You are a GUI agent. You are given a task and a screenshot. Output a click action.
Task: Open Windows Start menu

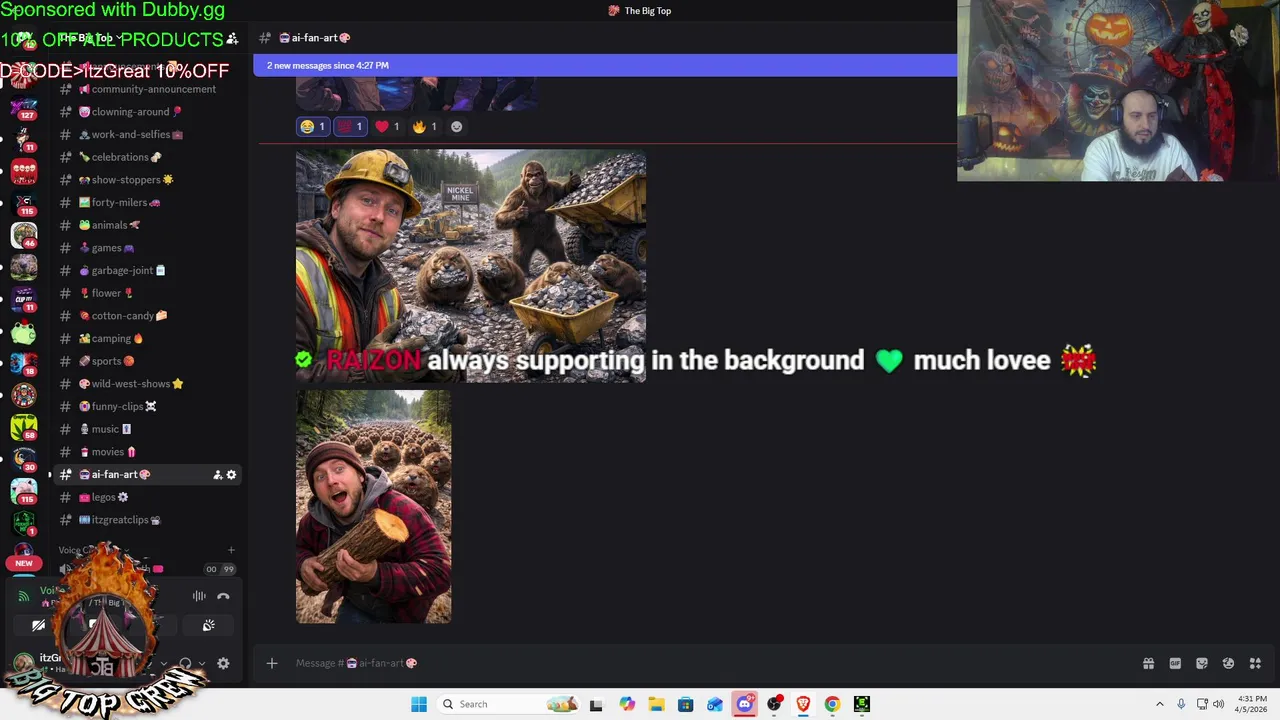pos(419,704)
